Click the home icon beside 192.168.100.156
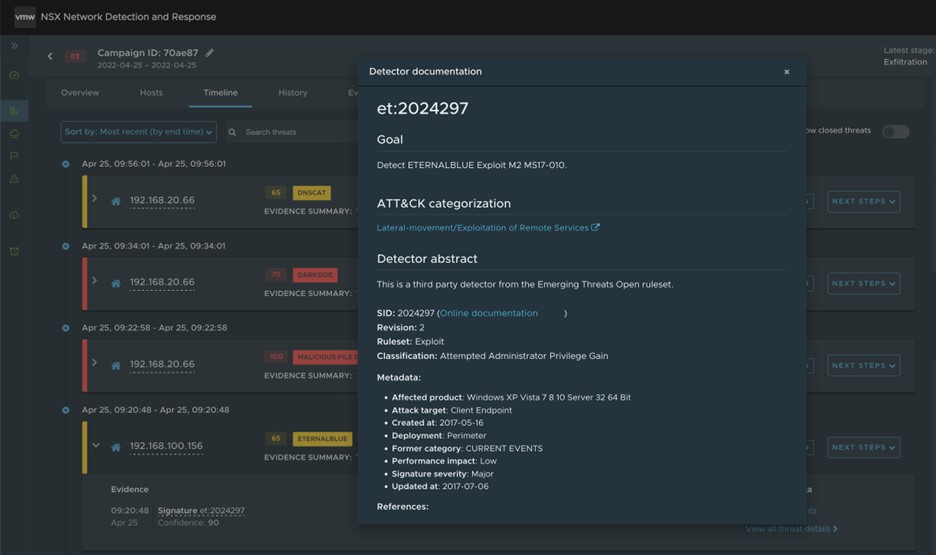The image size is (936, 555). tap(116, 447)
